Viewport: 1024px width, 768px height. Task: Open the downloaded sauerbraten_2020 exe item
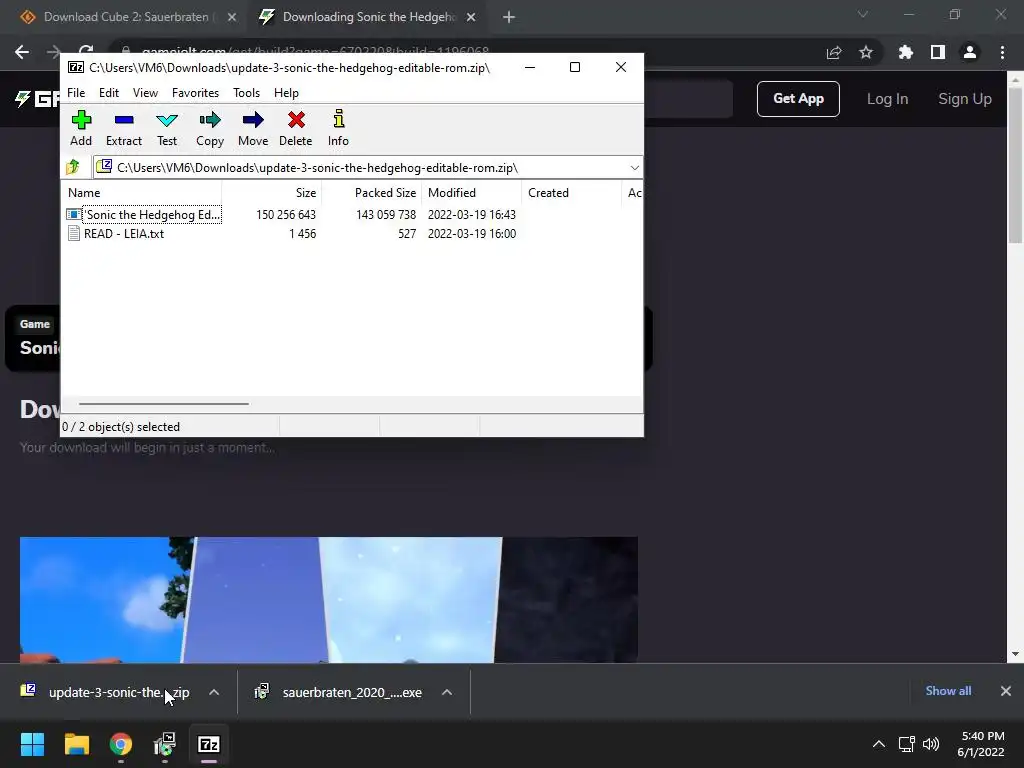(340, 692)
